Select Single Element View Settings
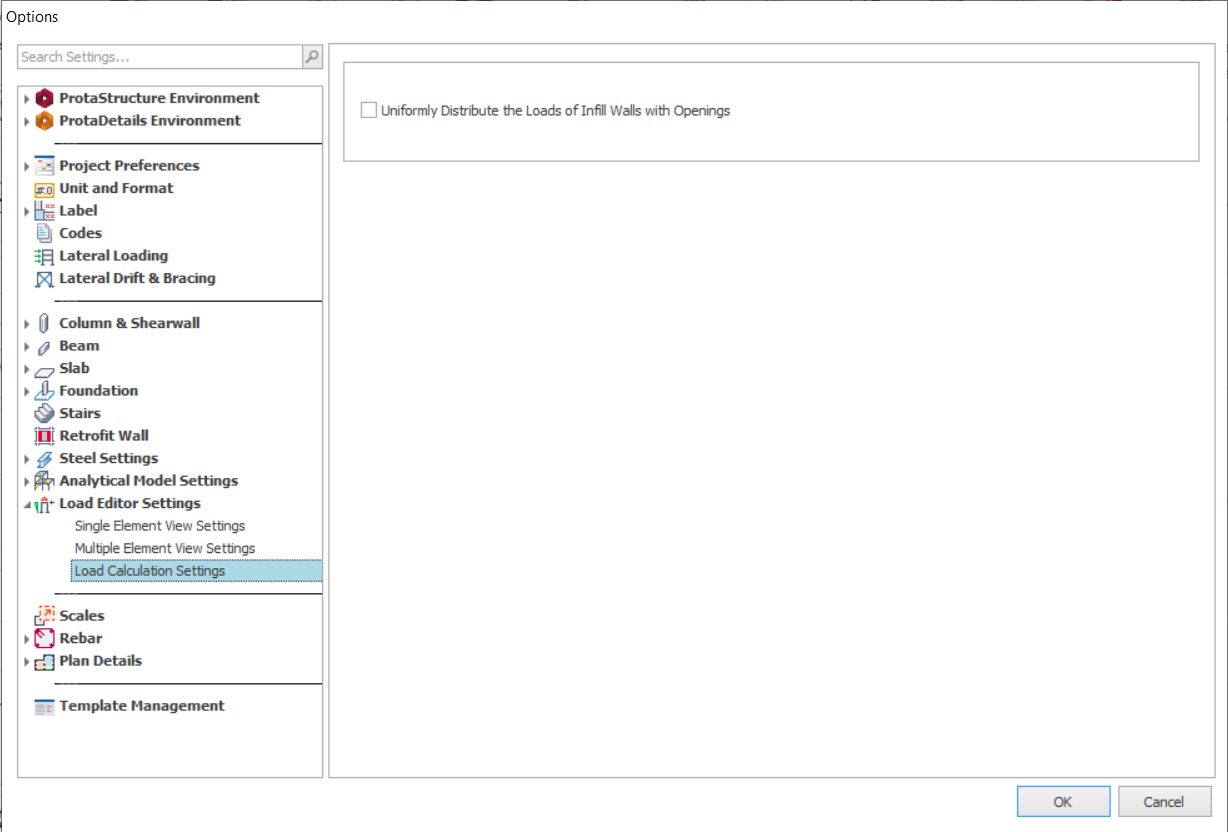The height and width of the screenshot is (832, 1228). pyautogui.click(x=159, y=526)
